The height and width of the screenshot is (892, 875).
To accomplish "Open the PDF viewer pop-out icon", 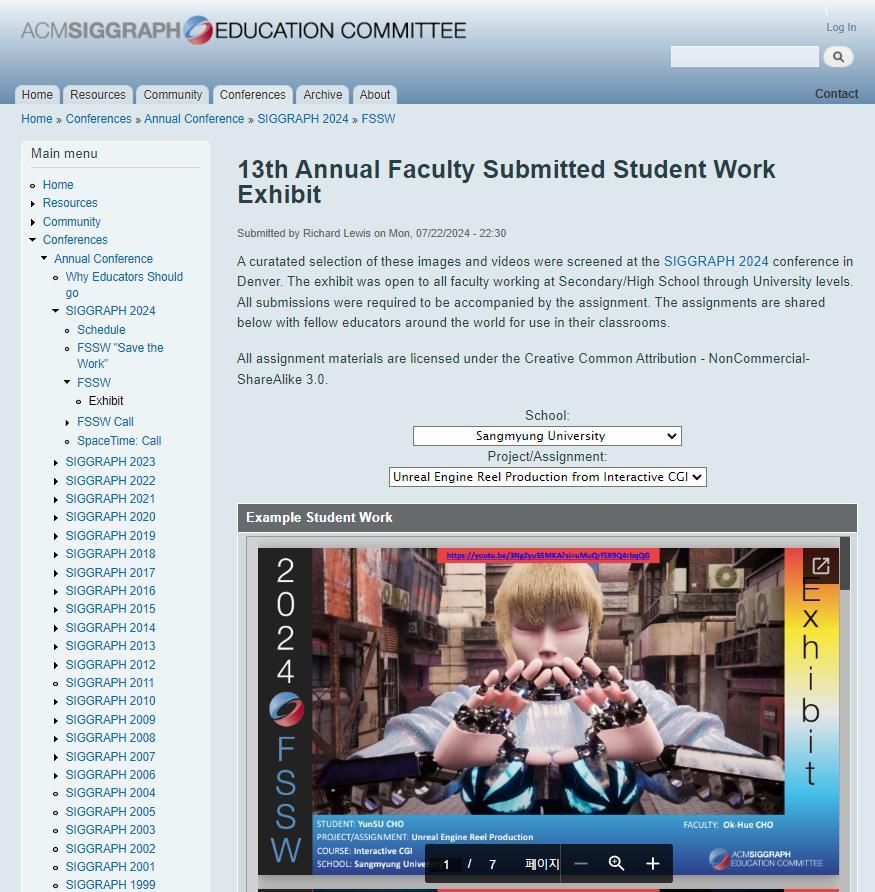I will coord(820,565).
